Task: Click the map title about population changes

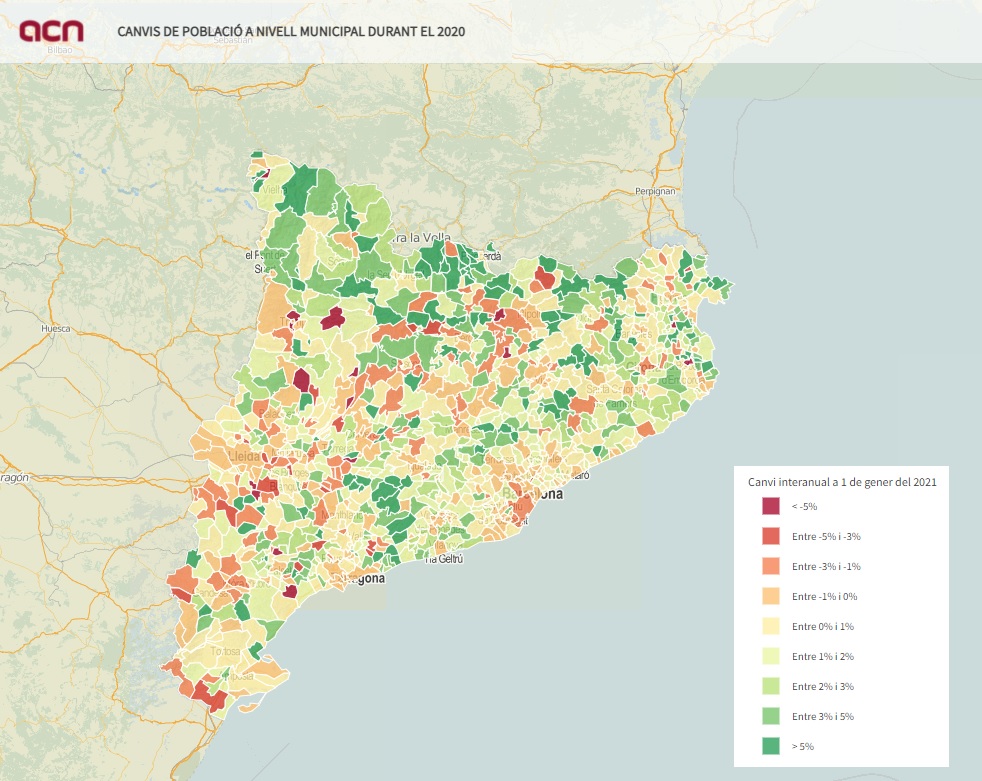Action: pos(291,31)
